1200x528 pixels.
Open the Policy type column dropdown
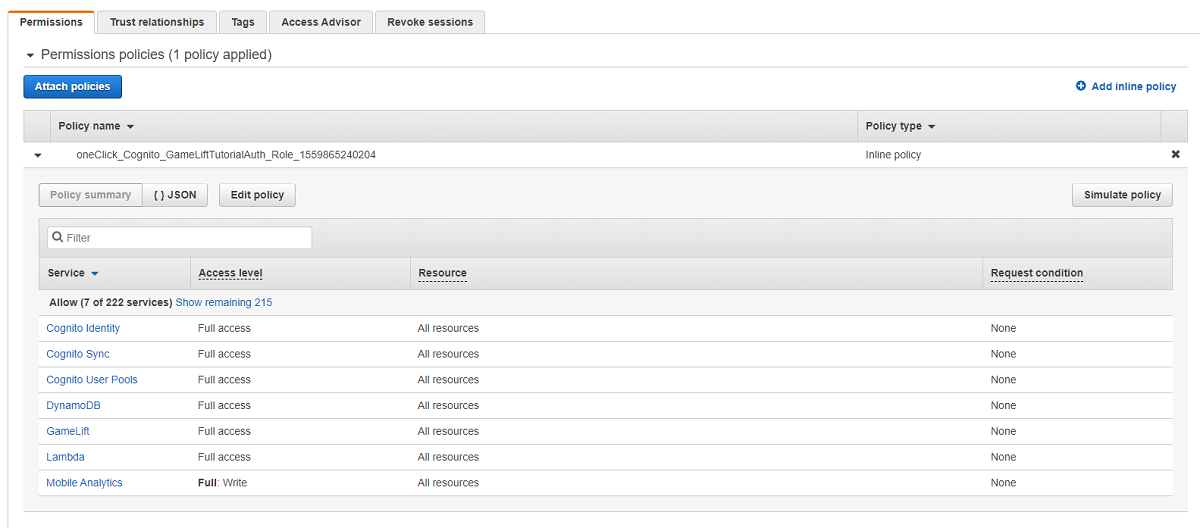click(x=932, y=127)
